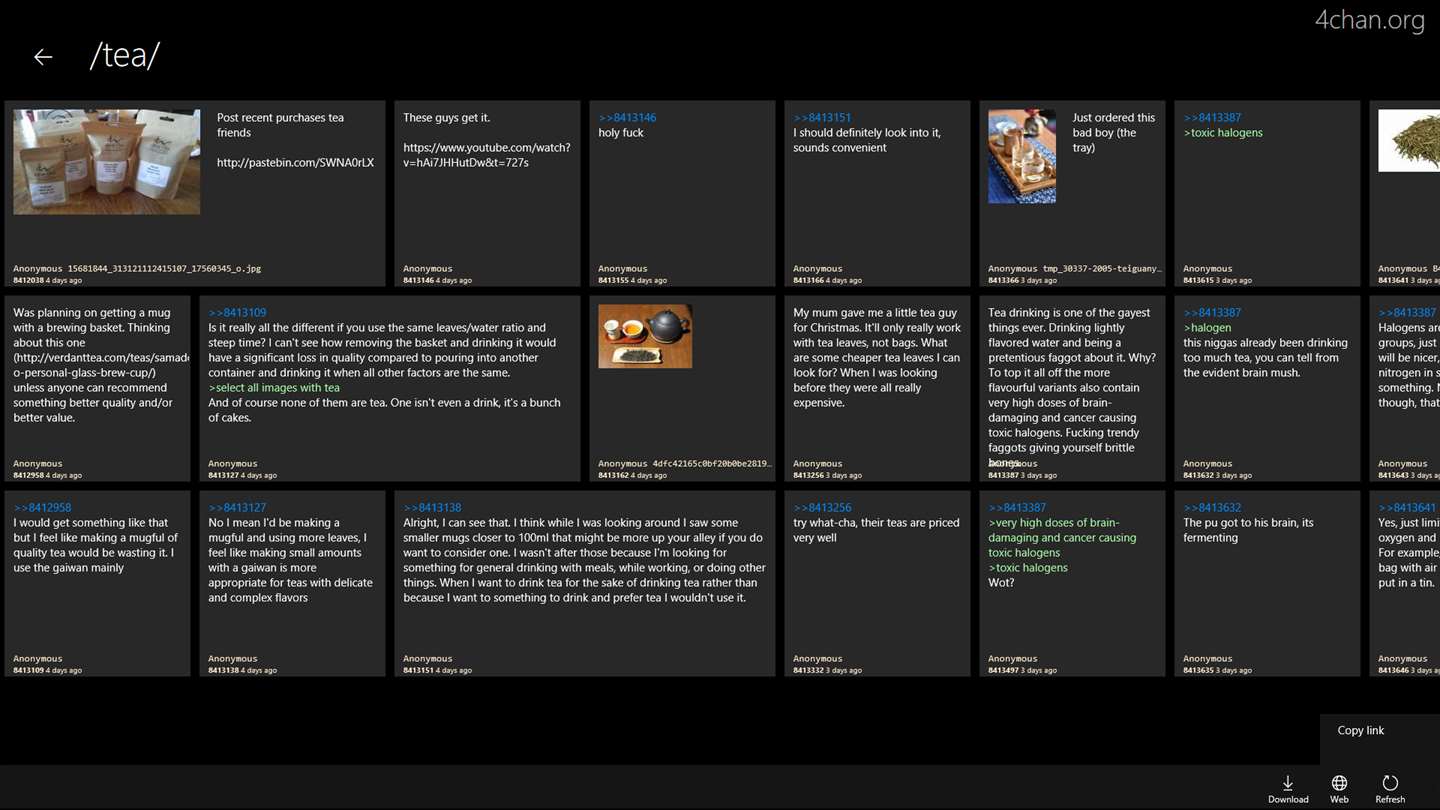Image resolution: width=1440 pixels, height=810 pixels.
Task: Select the post 'this niggas already been drinking'
Action: (x=1267, y=388)
